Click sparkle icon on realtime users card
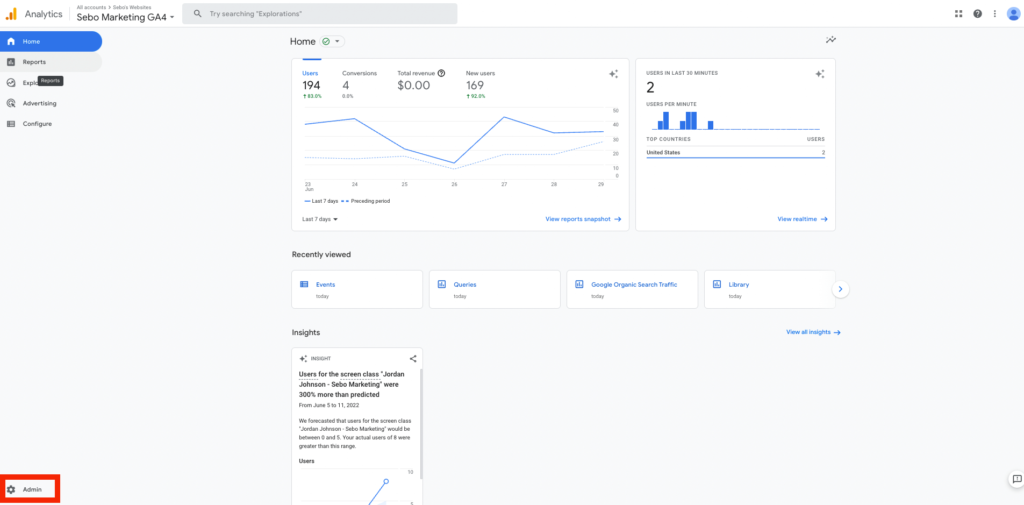1024x505 pixels. pyautogui.click(x=820, y=74)
